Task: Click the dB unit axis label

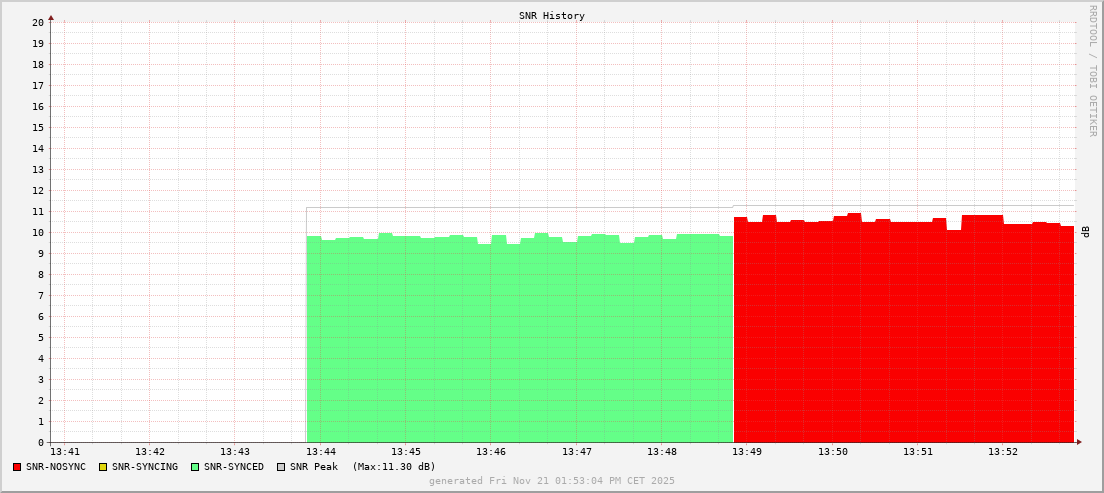Action: point(1085,232)
